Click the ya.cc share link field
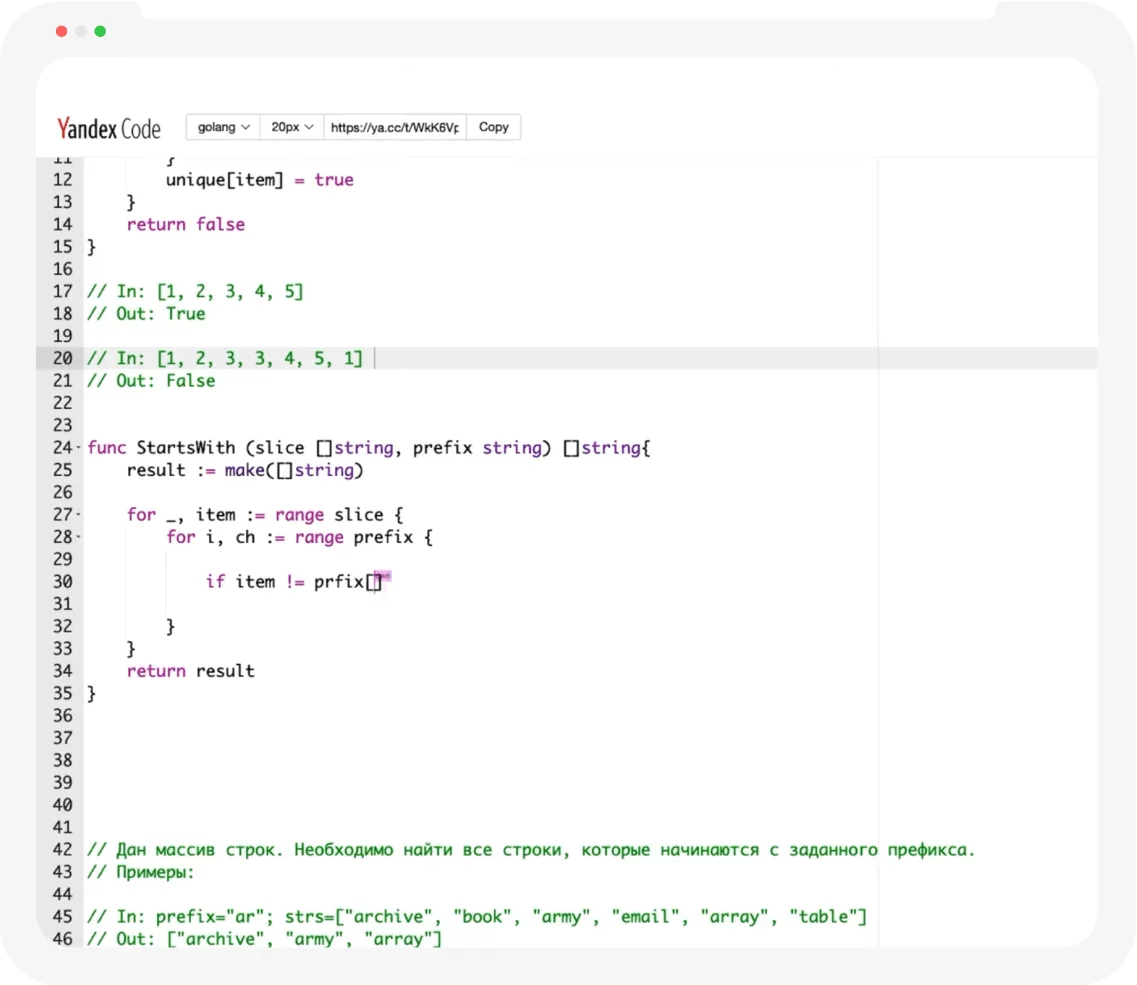The image size is (1137, 985). point(395,127)
